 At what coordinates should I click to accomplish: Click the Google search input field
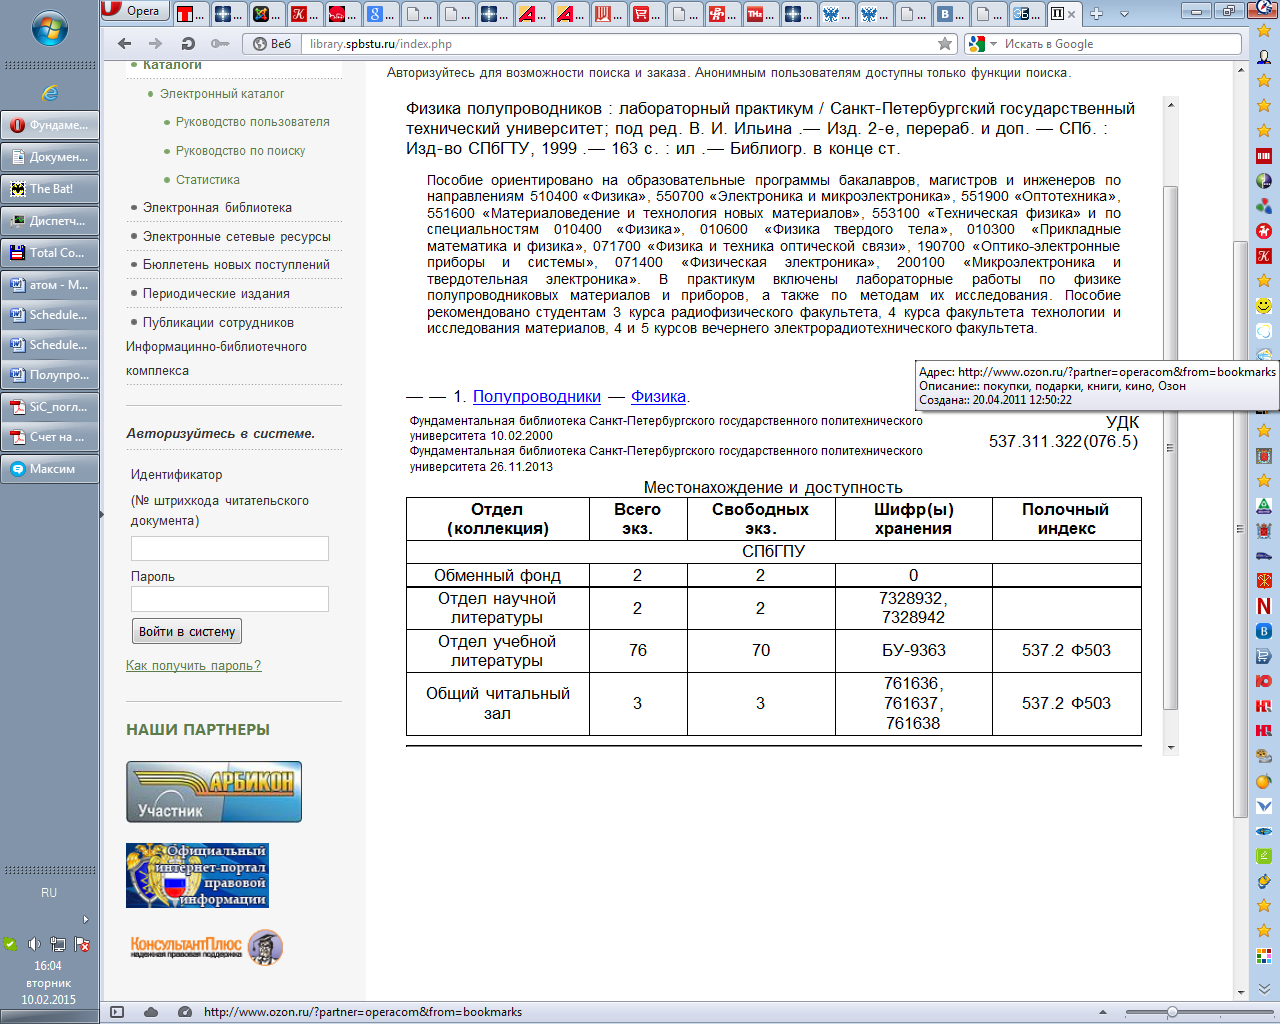[x=1120, y=43]
